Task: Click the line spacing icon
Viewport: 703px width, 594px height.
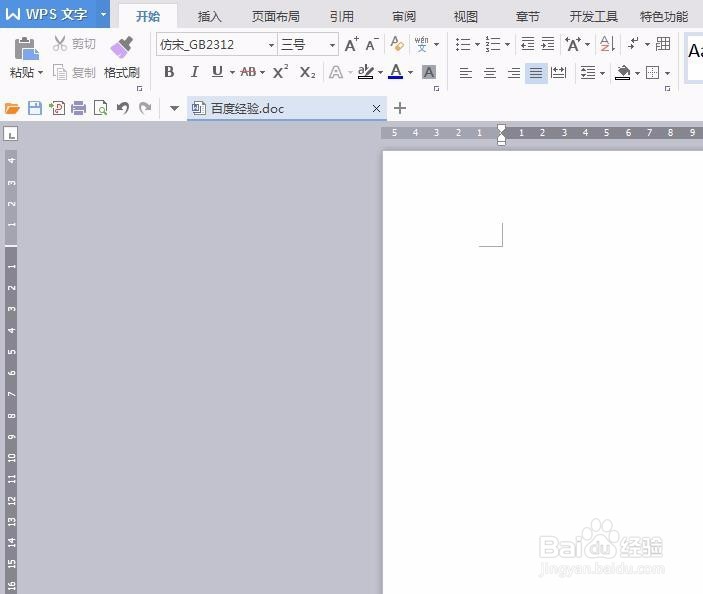Action: tap(588, 72)
